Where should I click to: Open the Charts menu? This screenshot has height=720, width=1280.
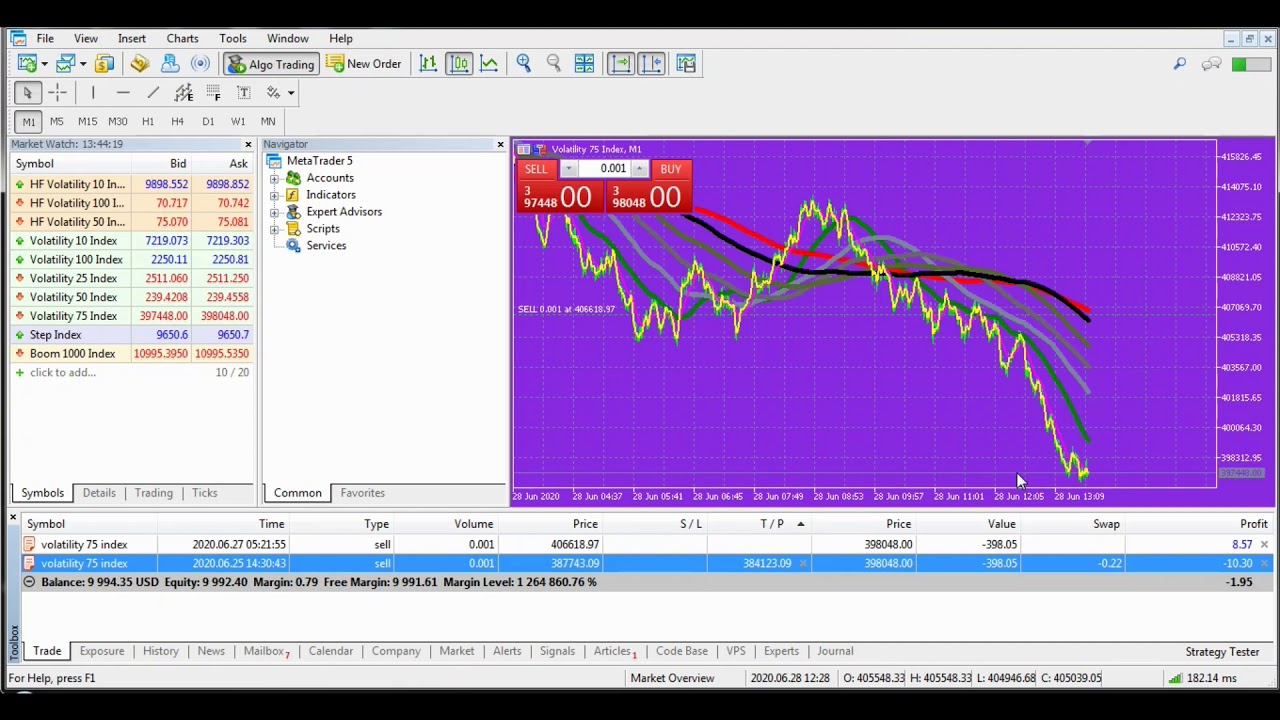182,39
